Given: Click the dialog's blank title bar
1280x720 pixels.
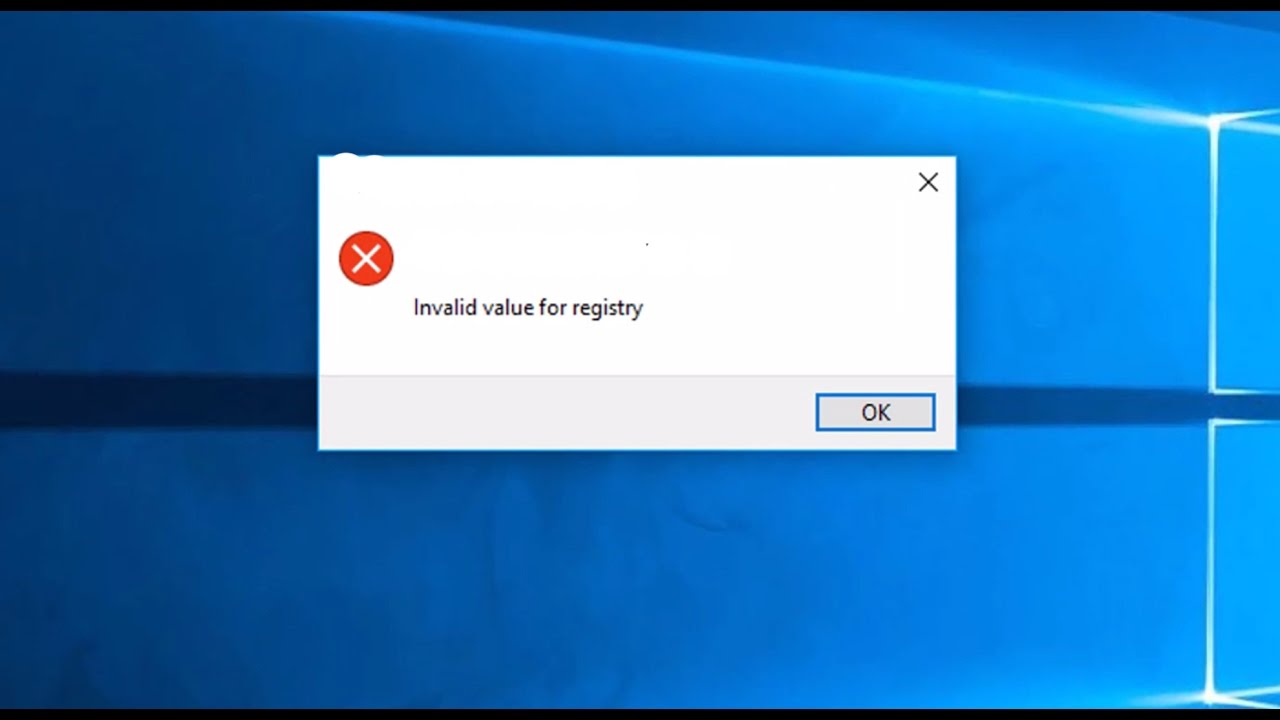Looking at the screenshot, I should point(610,182).
